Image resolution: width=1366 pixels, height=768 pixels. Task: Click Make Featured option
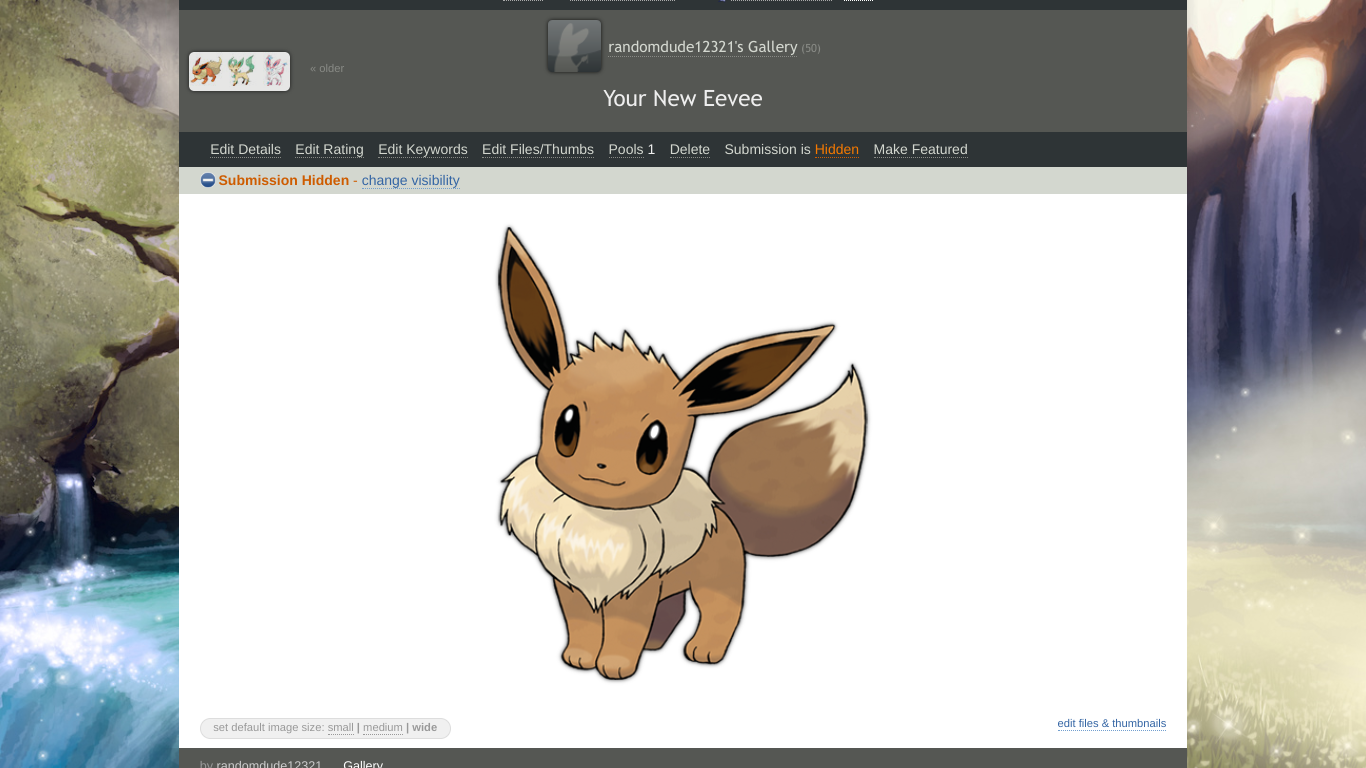920,149
